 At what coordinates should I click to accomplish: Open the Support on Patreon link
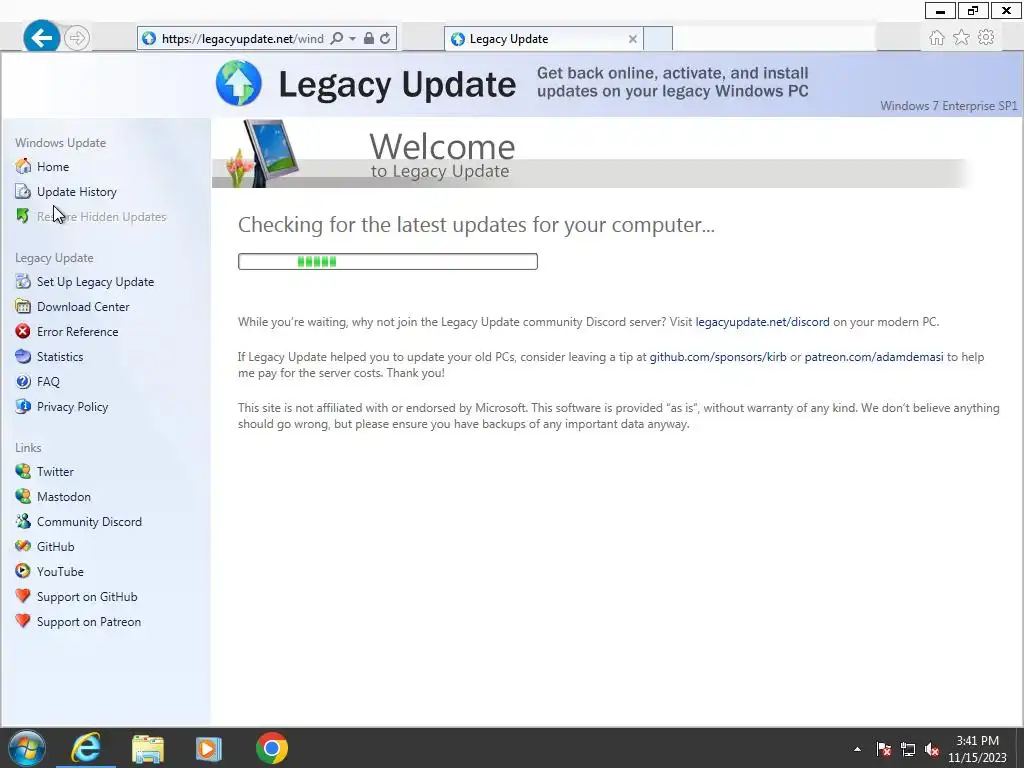click(x=89, y=621)
